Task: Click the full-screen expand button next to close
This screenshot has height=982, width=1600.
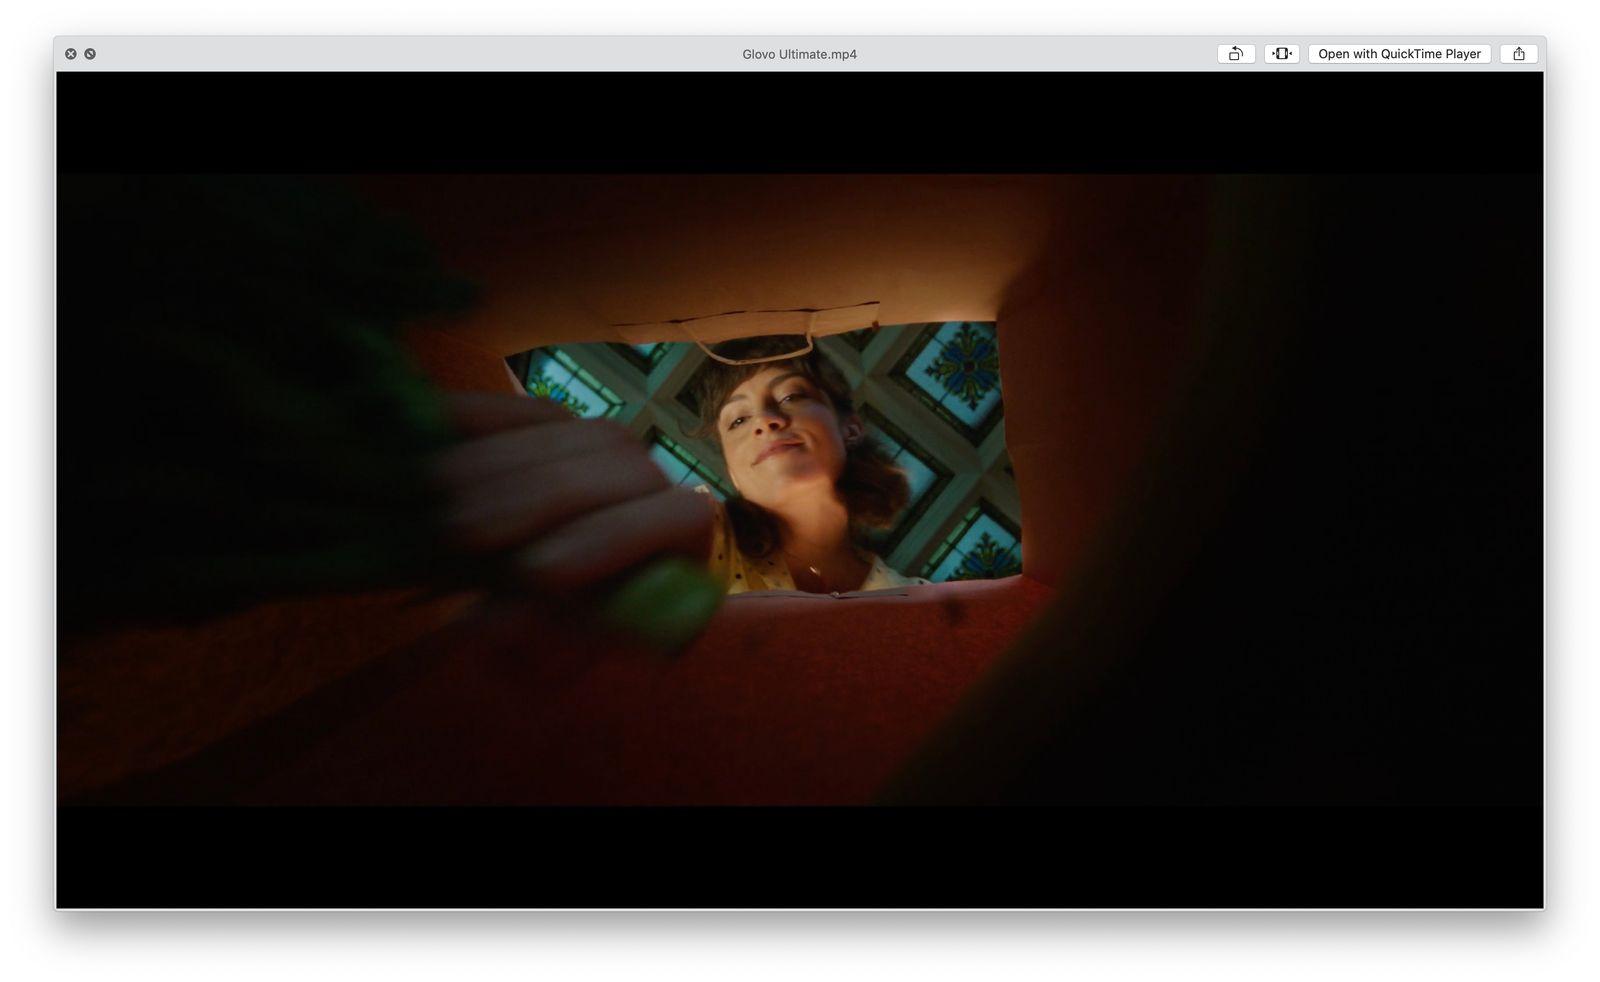Action: (90, 54)
